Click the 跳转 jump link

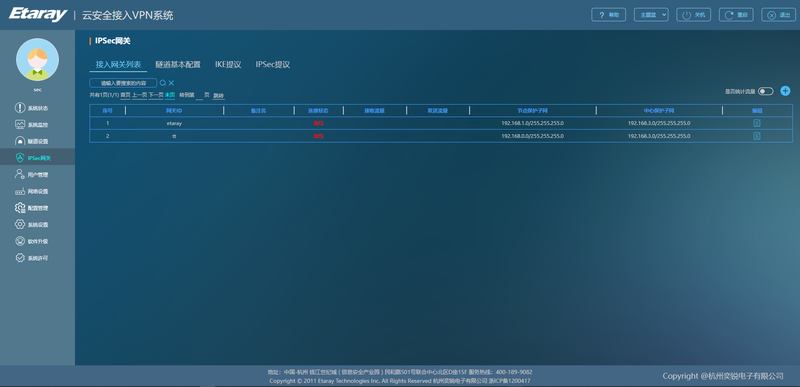(x=218, y=95)
